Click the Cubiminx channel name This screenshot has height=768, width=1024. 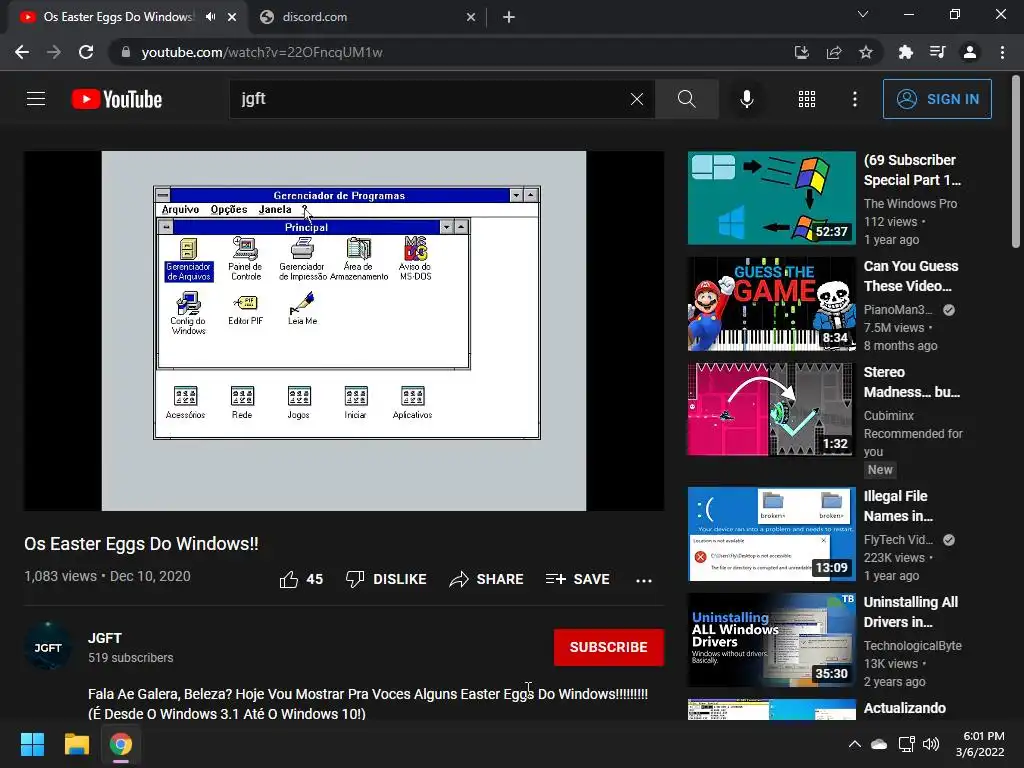(889, 415)
